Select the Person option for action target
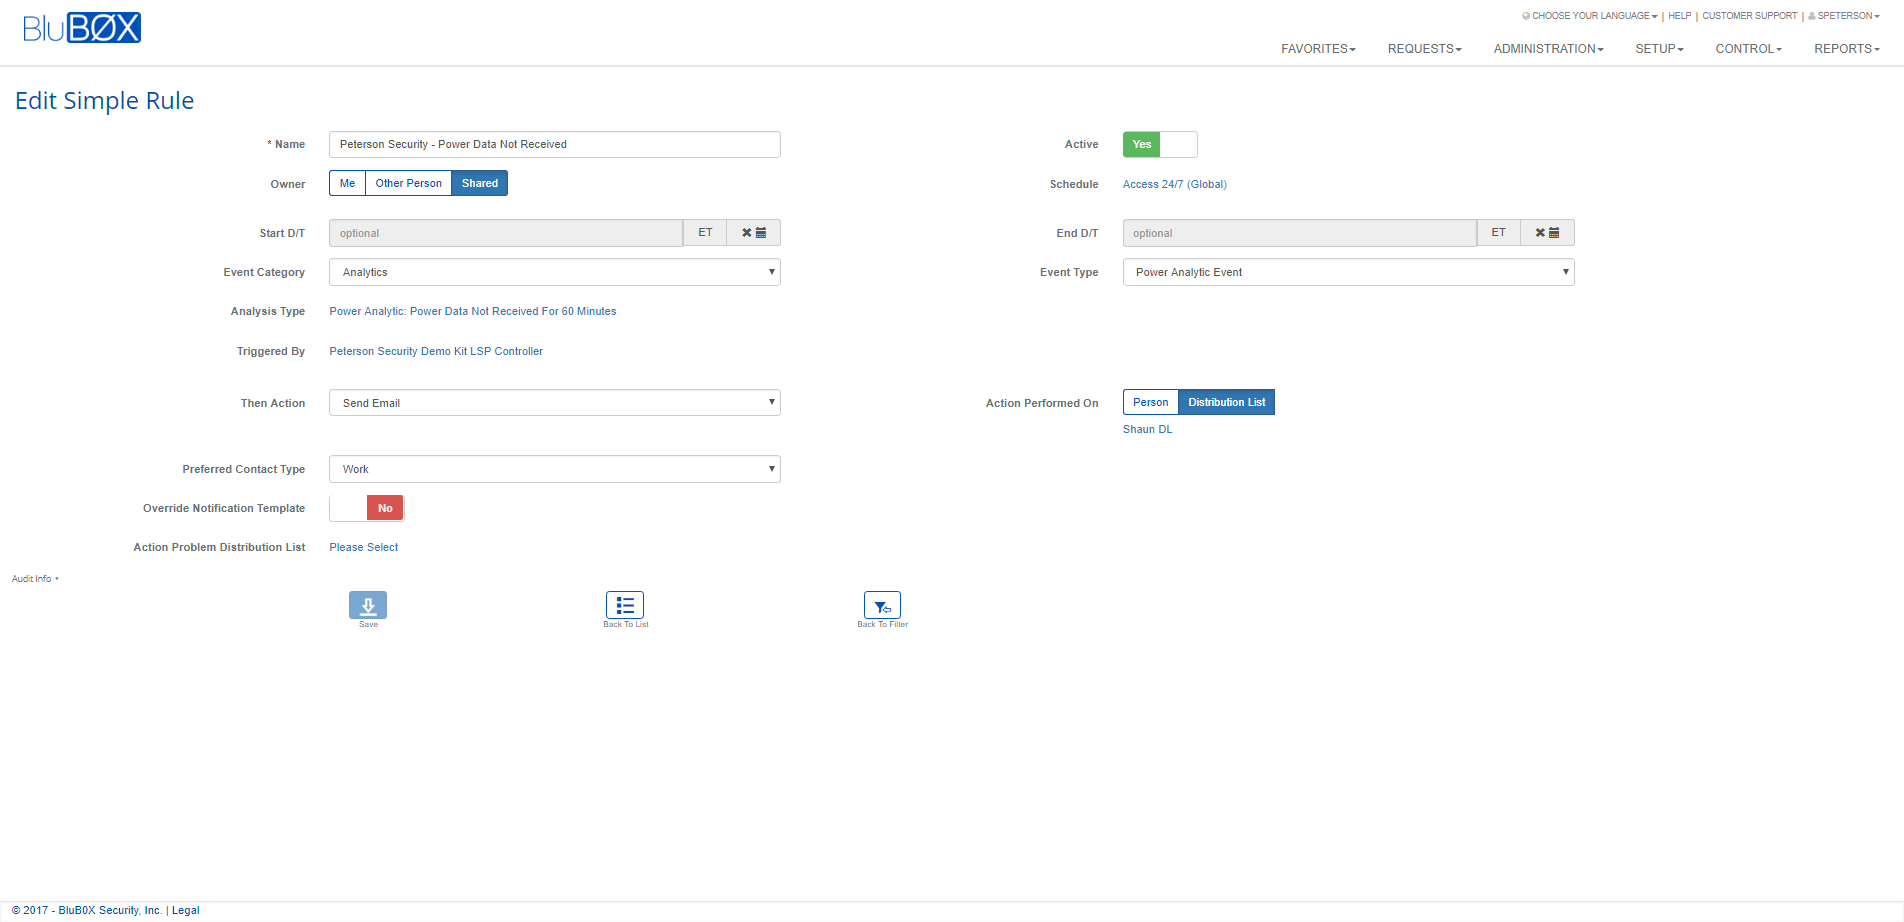Screen dimensions: 1904x922 coord(1150,402)
